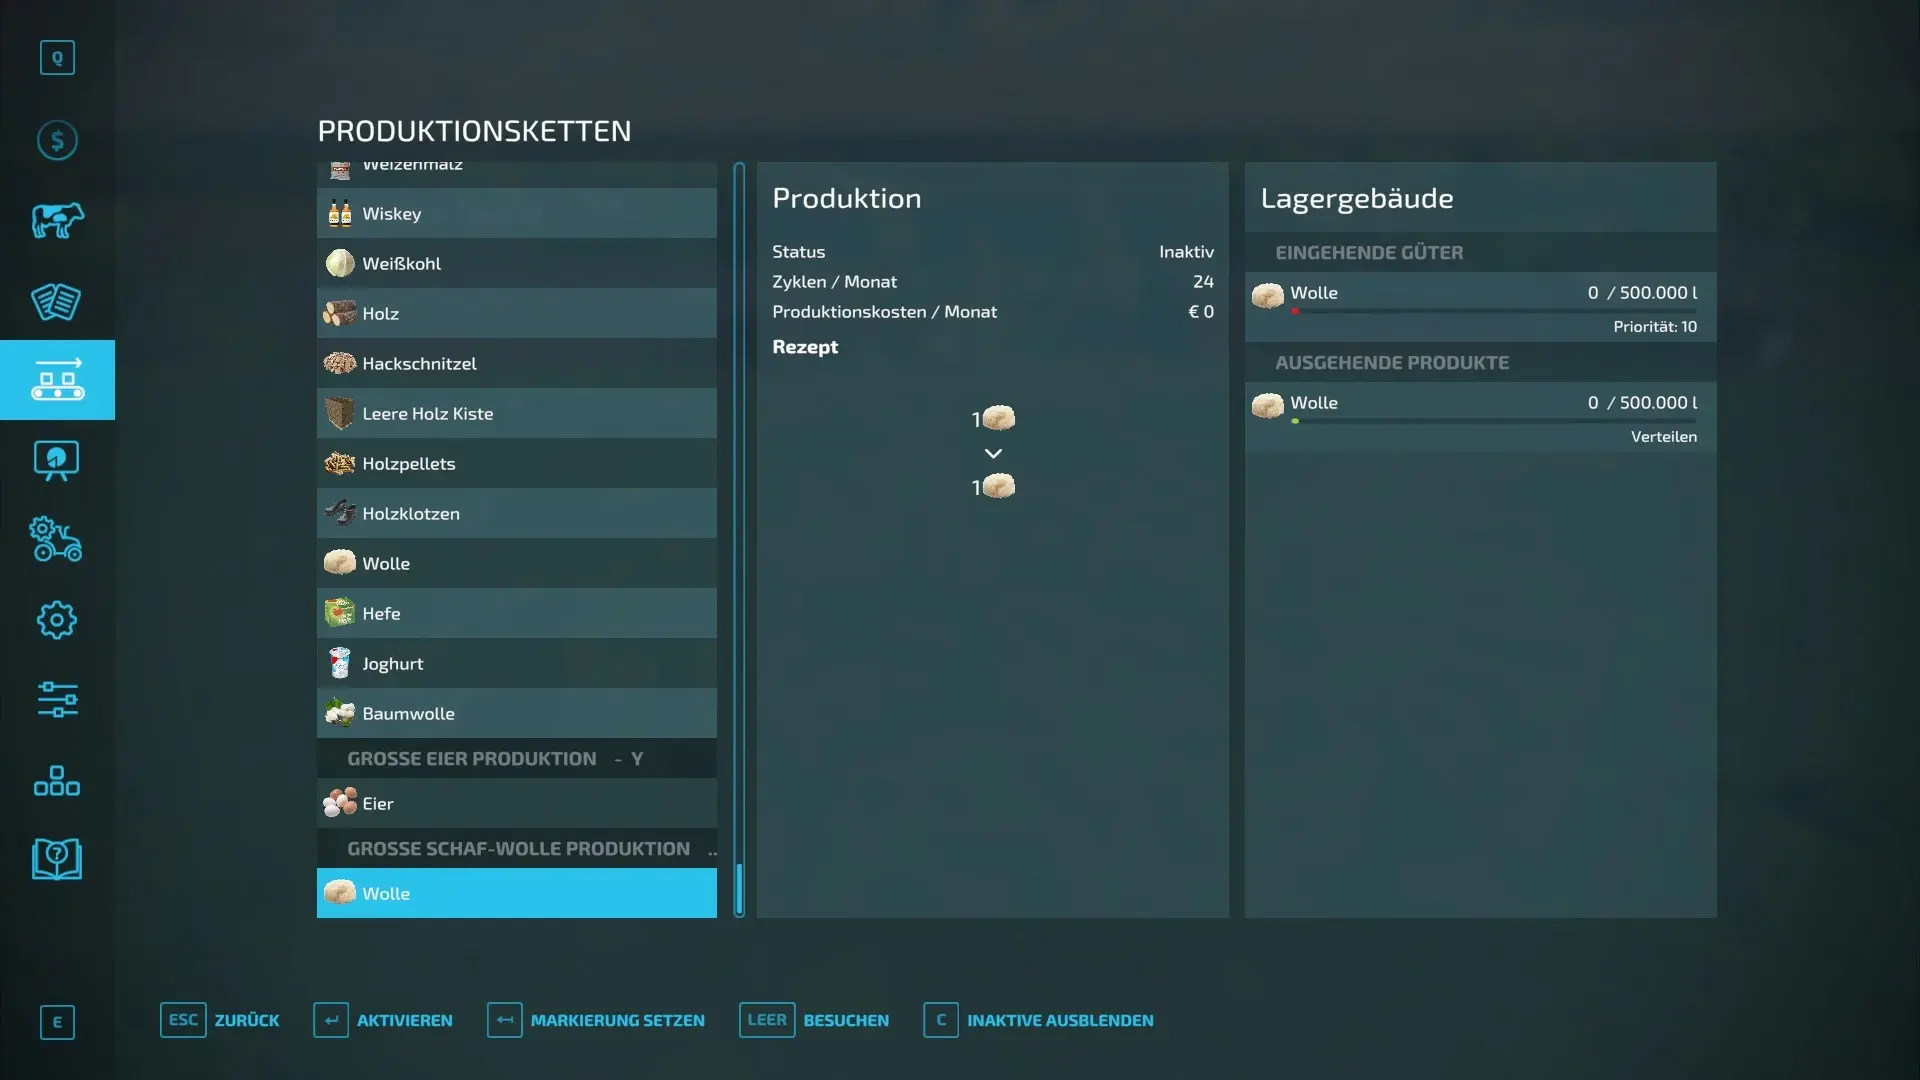Open the animals cow icon page
The height and width of the screenshot is (1080, 1920).
coord(57,220)
